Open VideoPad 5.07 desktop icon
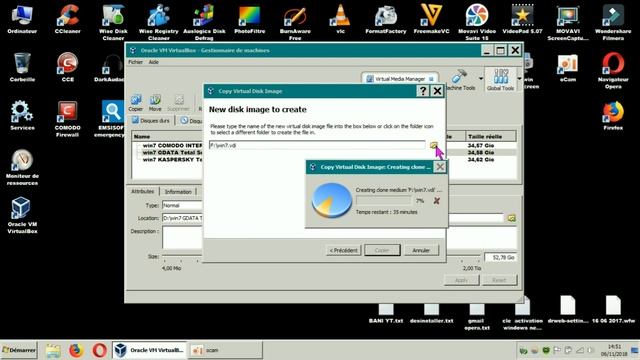 [522, 19]
